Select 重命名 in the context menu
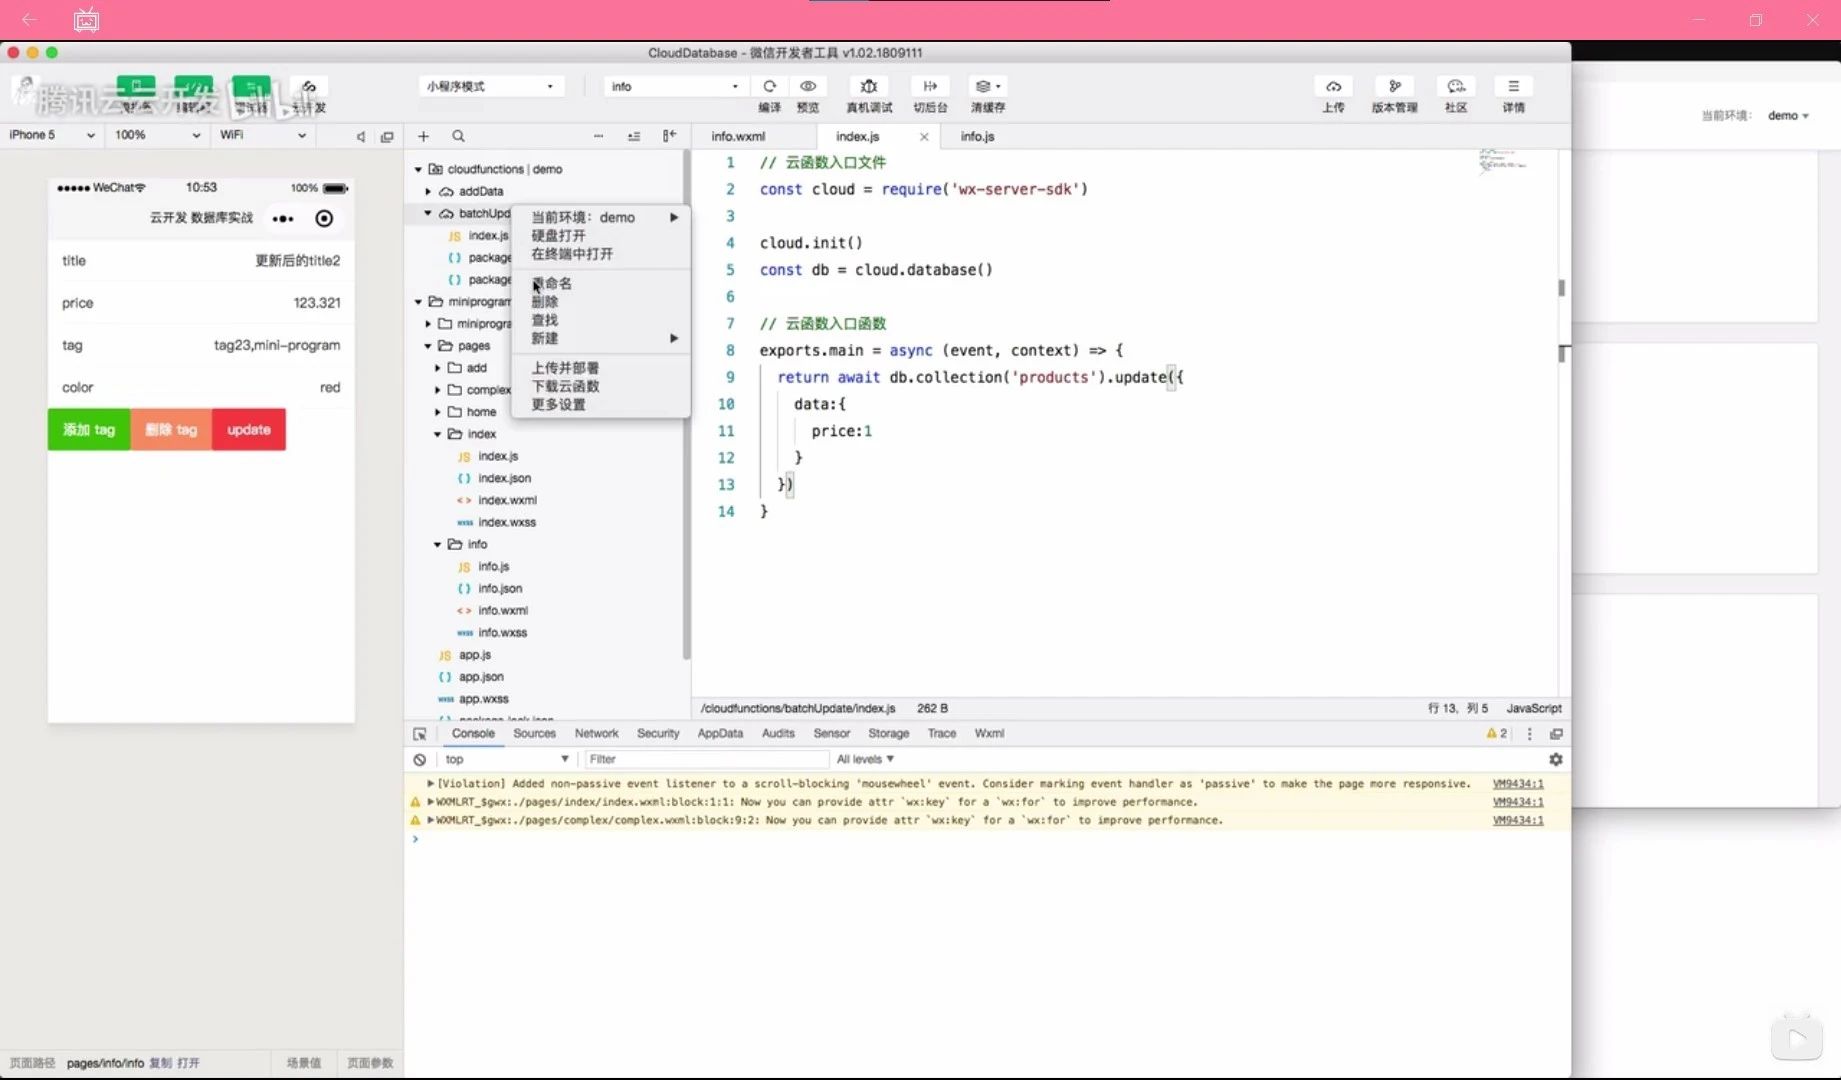The height and width of the screenshot is (1080, 1841). coord(600,283)
